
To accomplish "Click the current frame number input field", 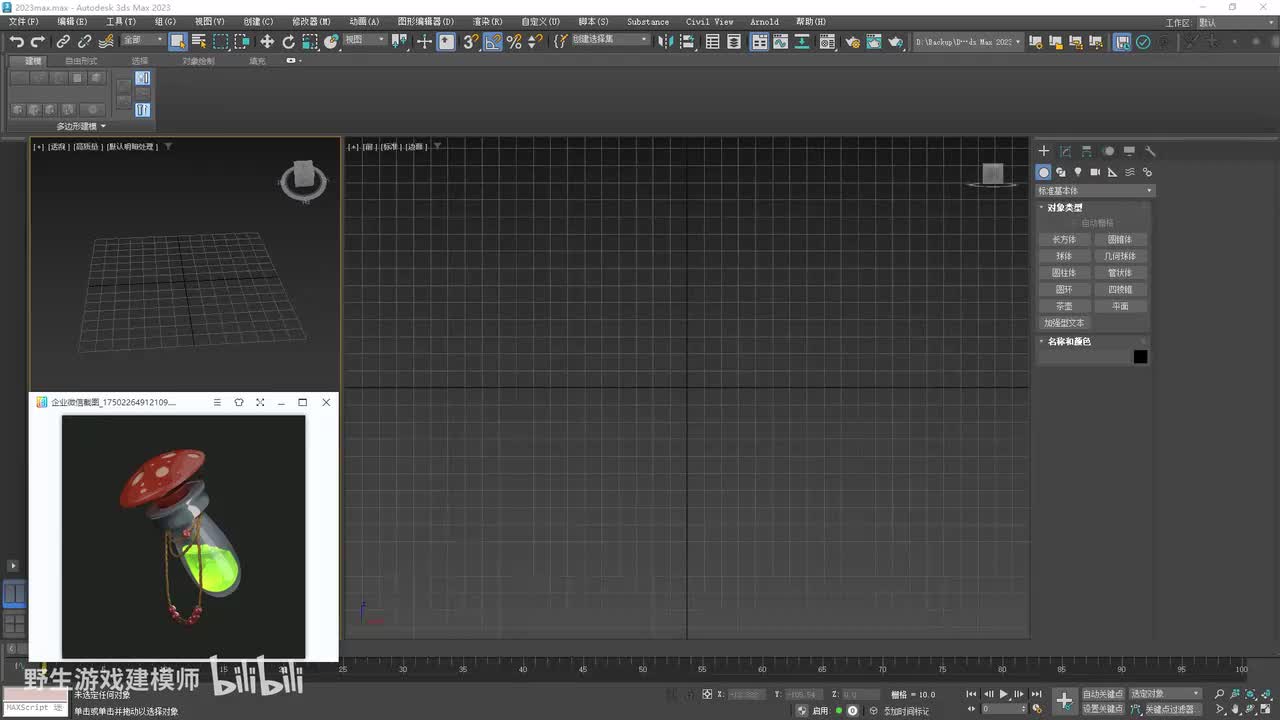I will point(998,709).
